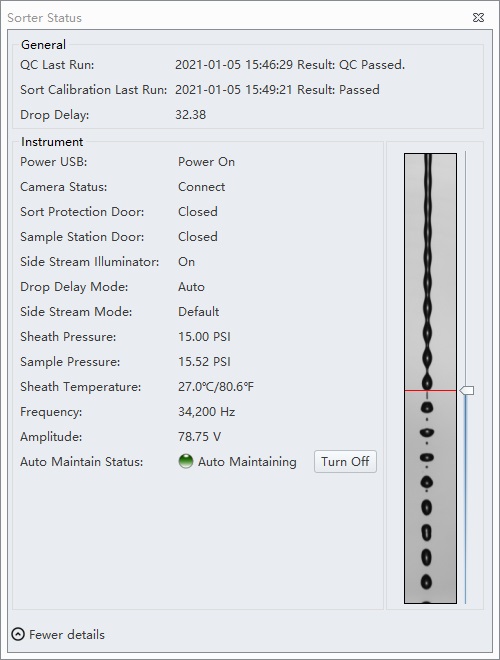Viewport: 500px width, 660px height.
Task: Click the Sorter Status window title
Action: [x=44, y=18]
